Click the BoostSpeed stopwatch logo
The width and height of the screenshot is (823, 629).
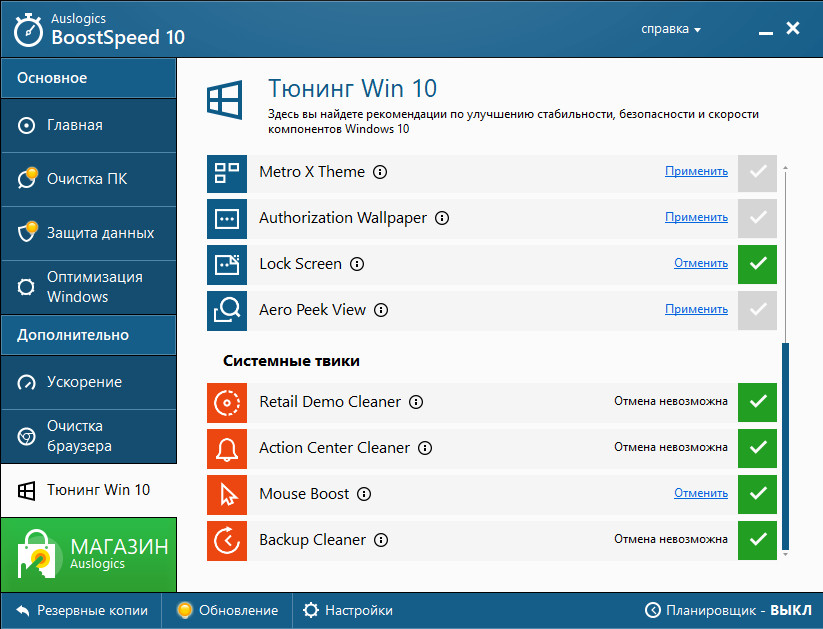coord(28,30)
